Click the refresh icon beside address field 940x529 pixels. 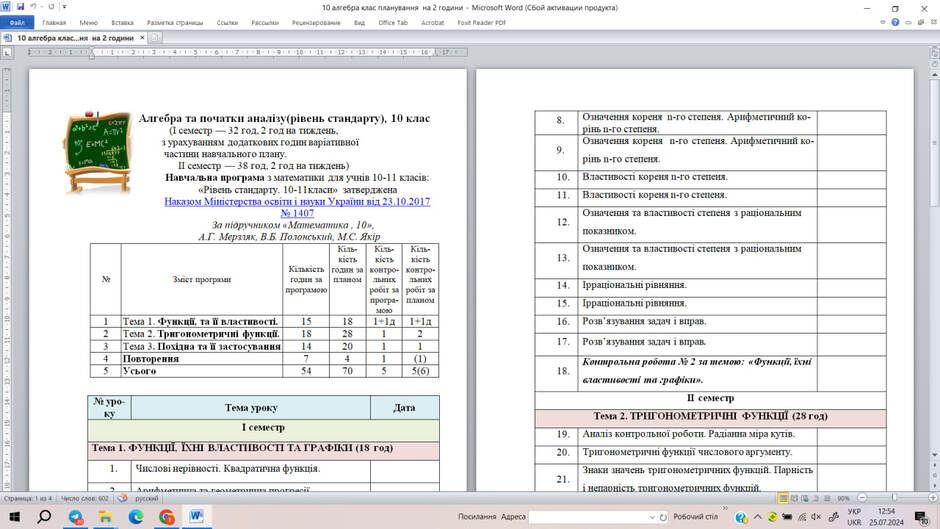[663, 517]
